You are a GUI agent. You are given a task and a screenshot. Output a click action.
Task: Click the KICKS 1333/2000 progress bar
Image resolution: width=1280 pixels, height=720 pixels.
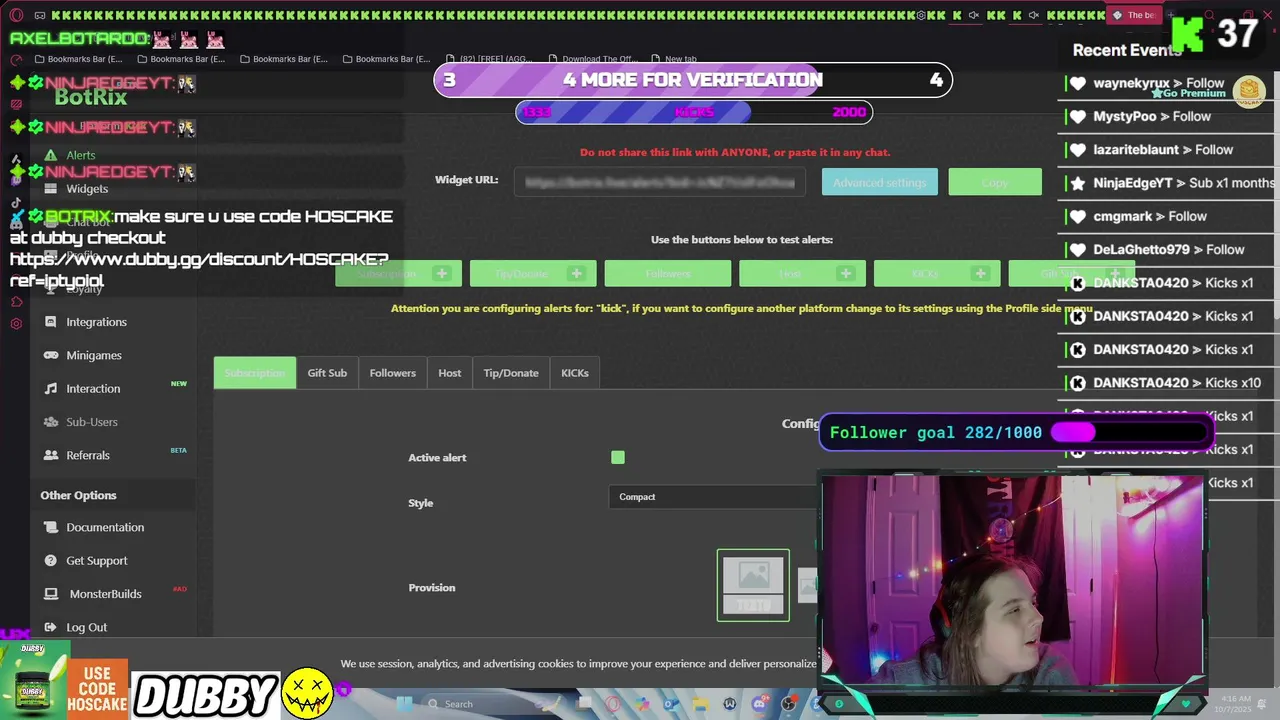pos(694,112)
